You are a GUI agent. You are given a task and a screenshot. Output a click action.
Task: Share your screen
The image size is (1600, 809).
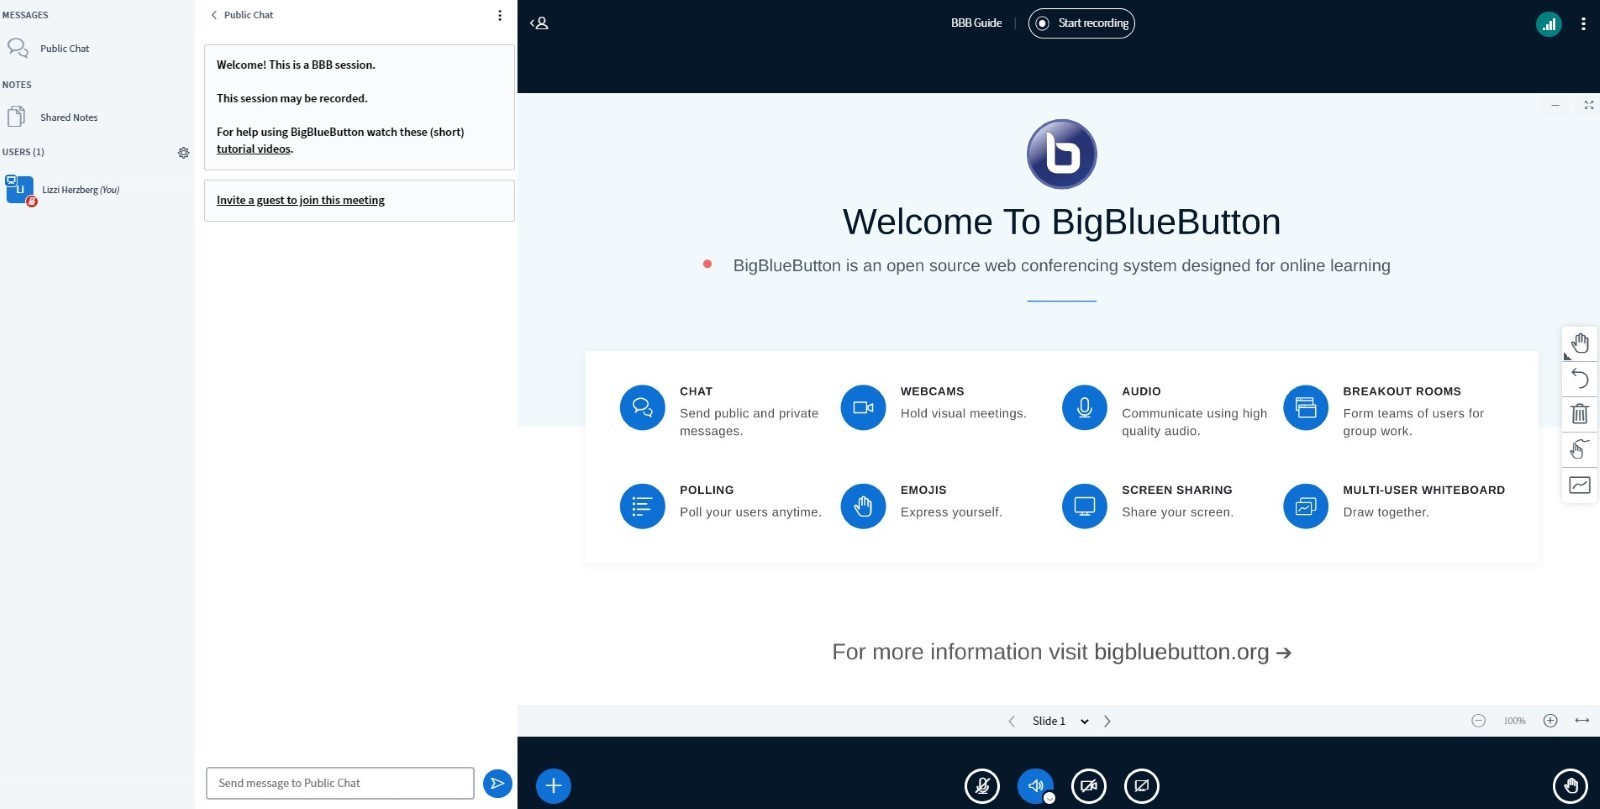(x=1141, y=786)
